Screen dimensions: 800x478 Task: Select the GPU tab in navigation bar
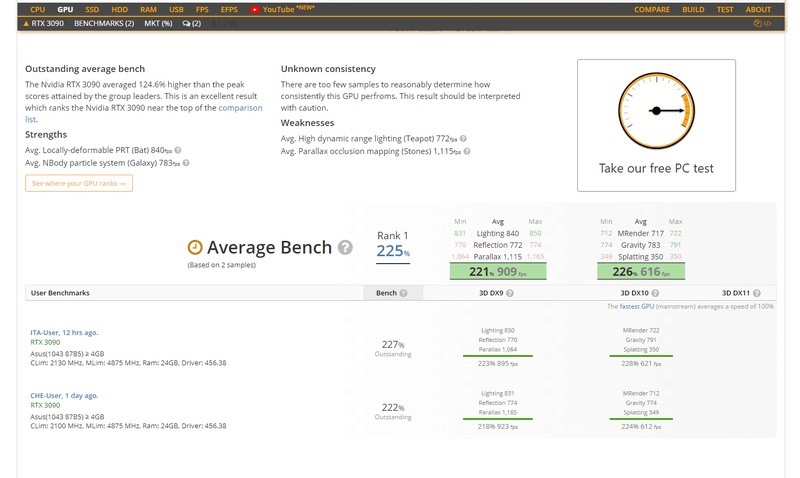coord(65,9)
